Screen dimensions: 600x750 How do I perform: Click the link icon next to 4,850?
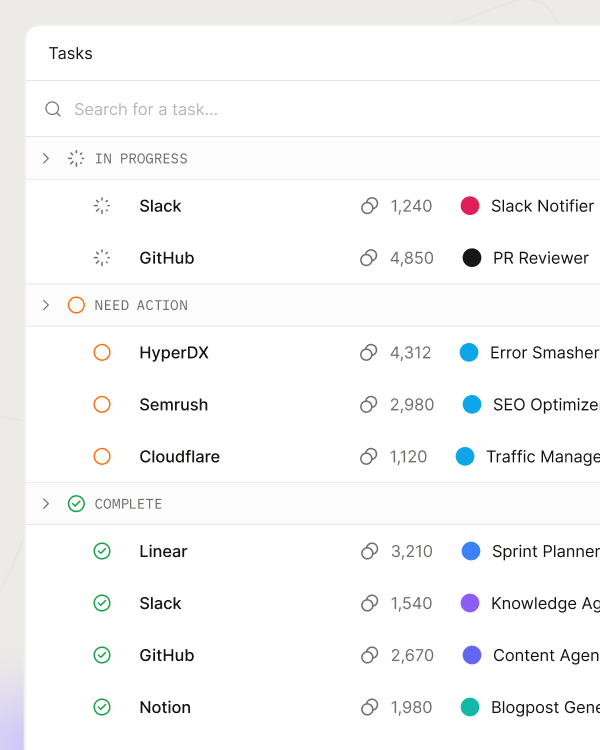pos(369,258)
